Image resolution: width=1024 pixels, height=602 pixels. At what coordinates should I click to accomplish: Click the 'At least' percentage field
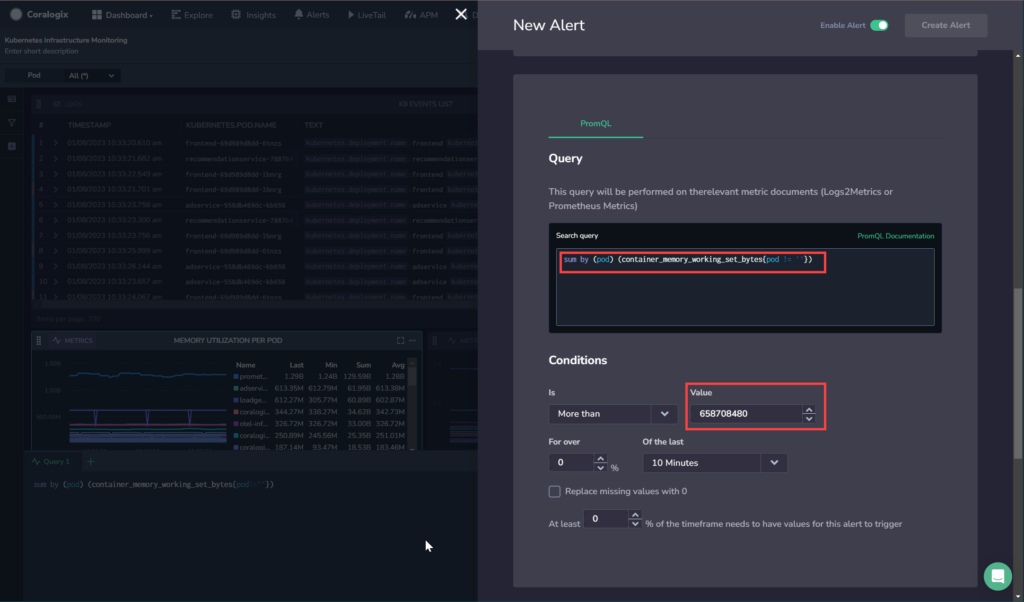click(605, 519)
